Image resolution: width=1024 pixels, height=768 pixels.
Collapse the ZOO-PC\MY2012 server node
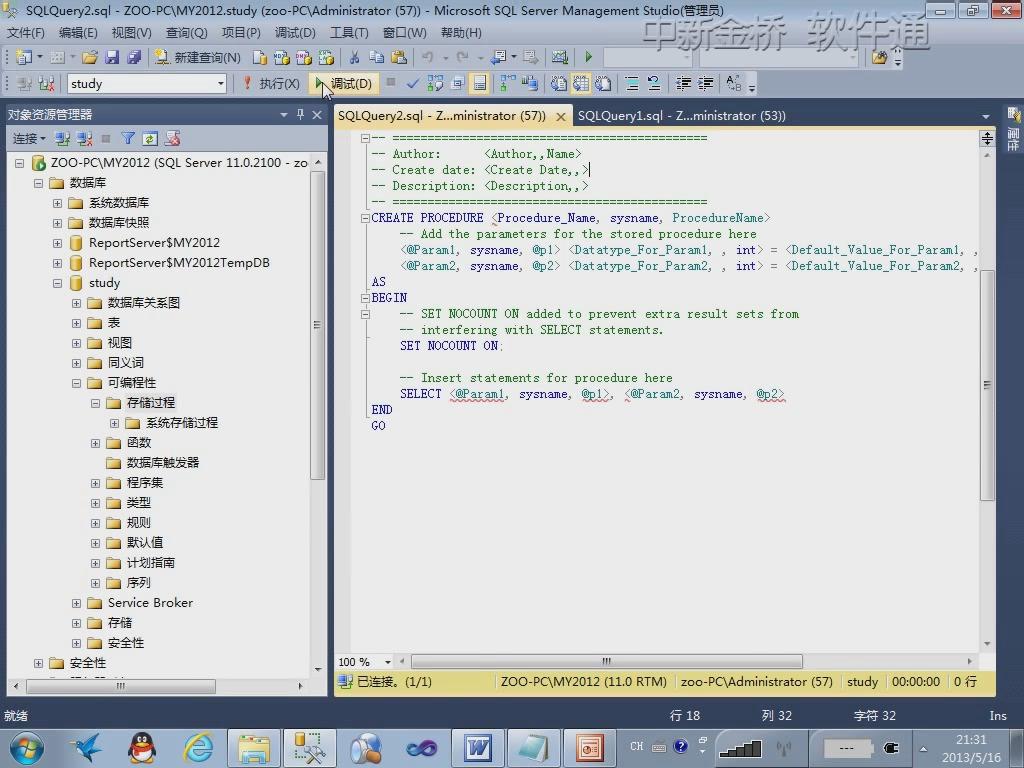tap(20, 163)
